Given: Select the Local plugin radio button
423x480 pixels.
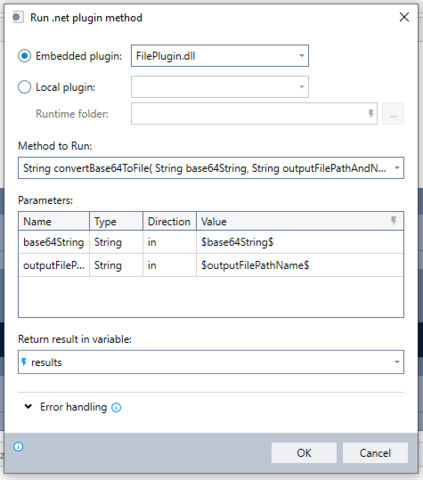Looking at the screenshot, I should [x=25, y=87].
